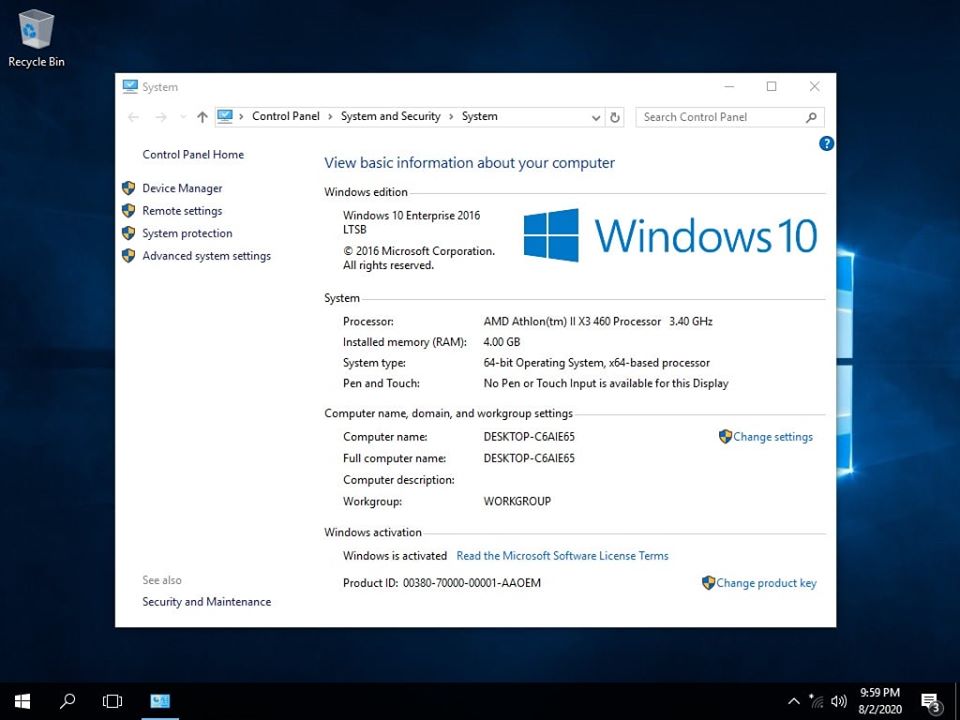Open taskbar Search magnifier
Screen dimensions: 960x720
(x=67, y=701)
